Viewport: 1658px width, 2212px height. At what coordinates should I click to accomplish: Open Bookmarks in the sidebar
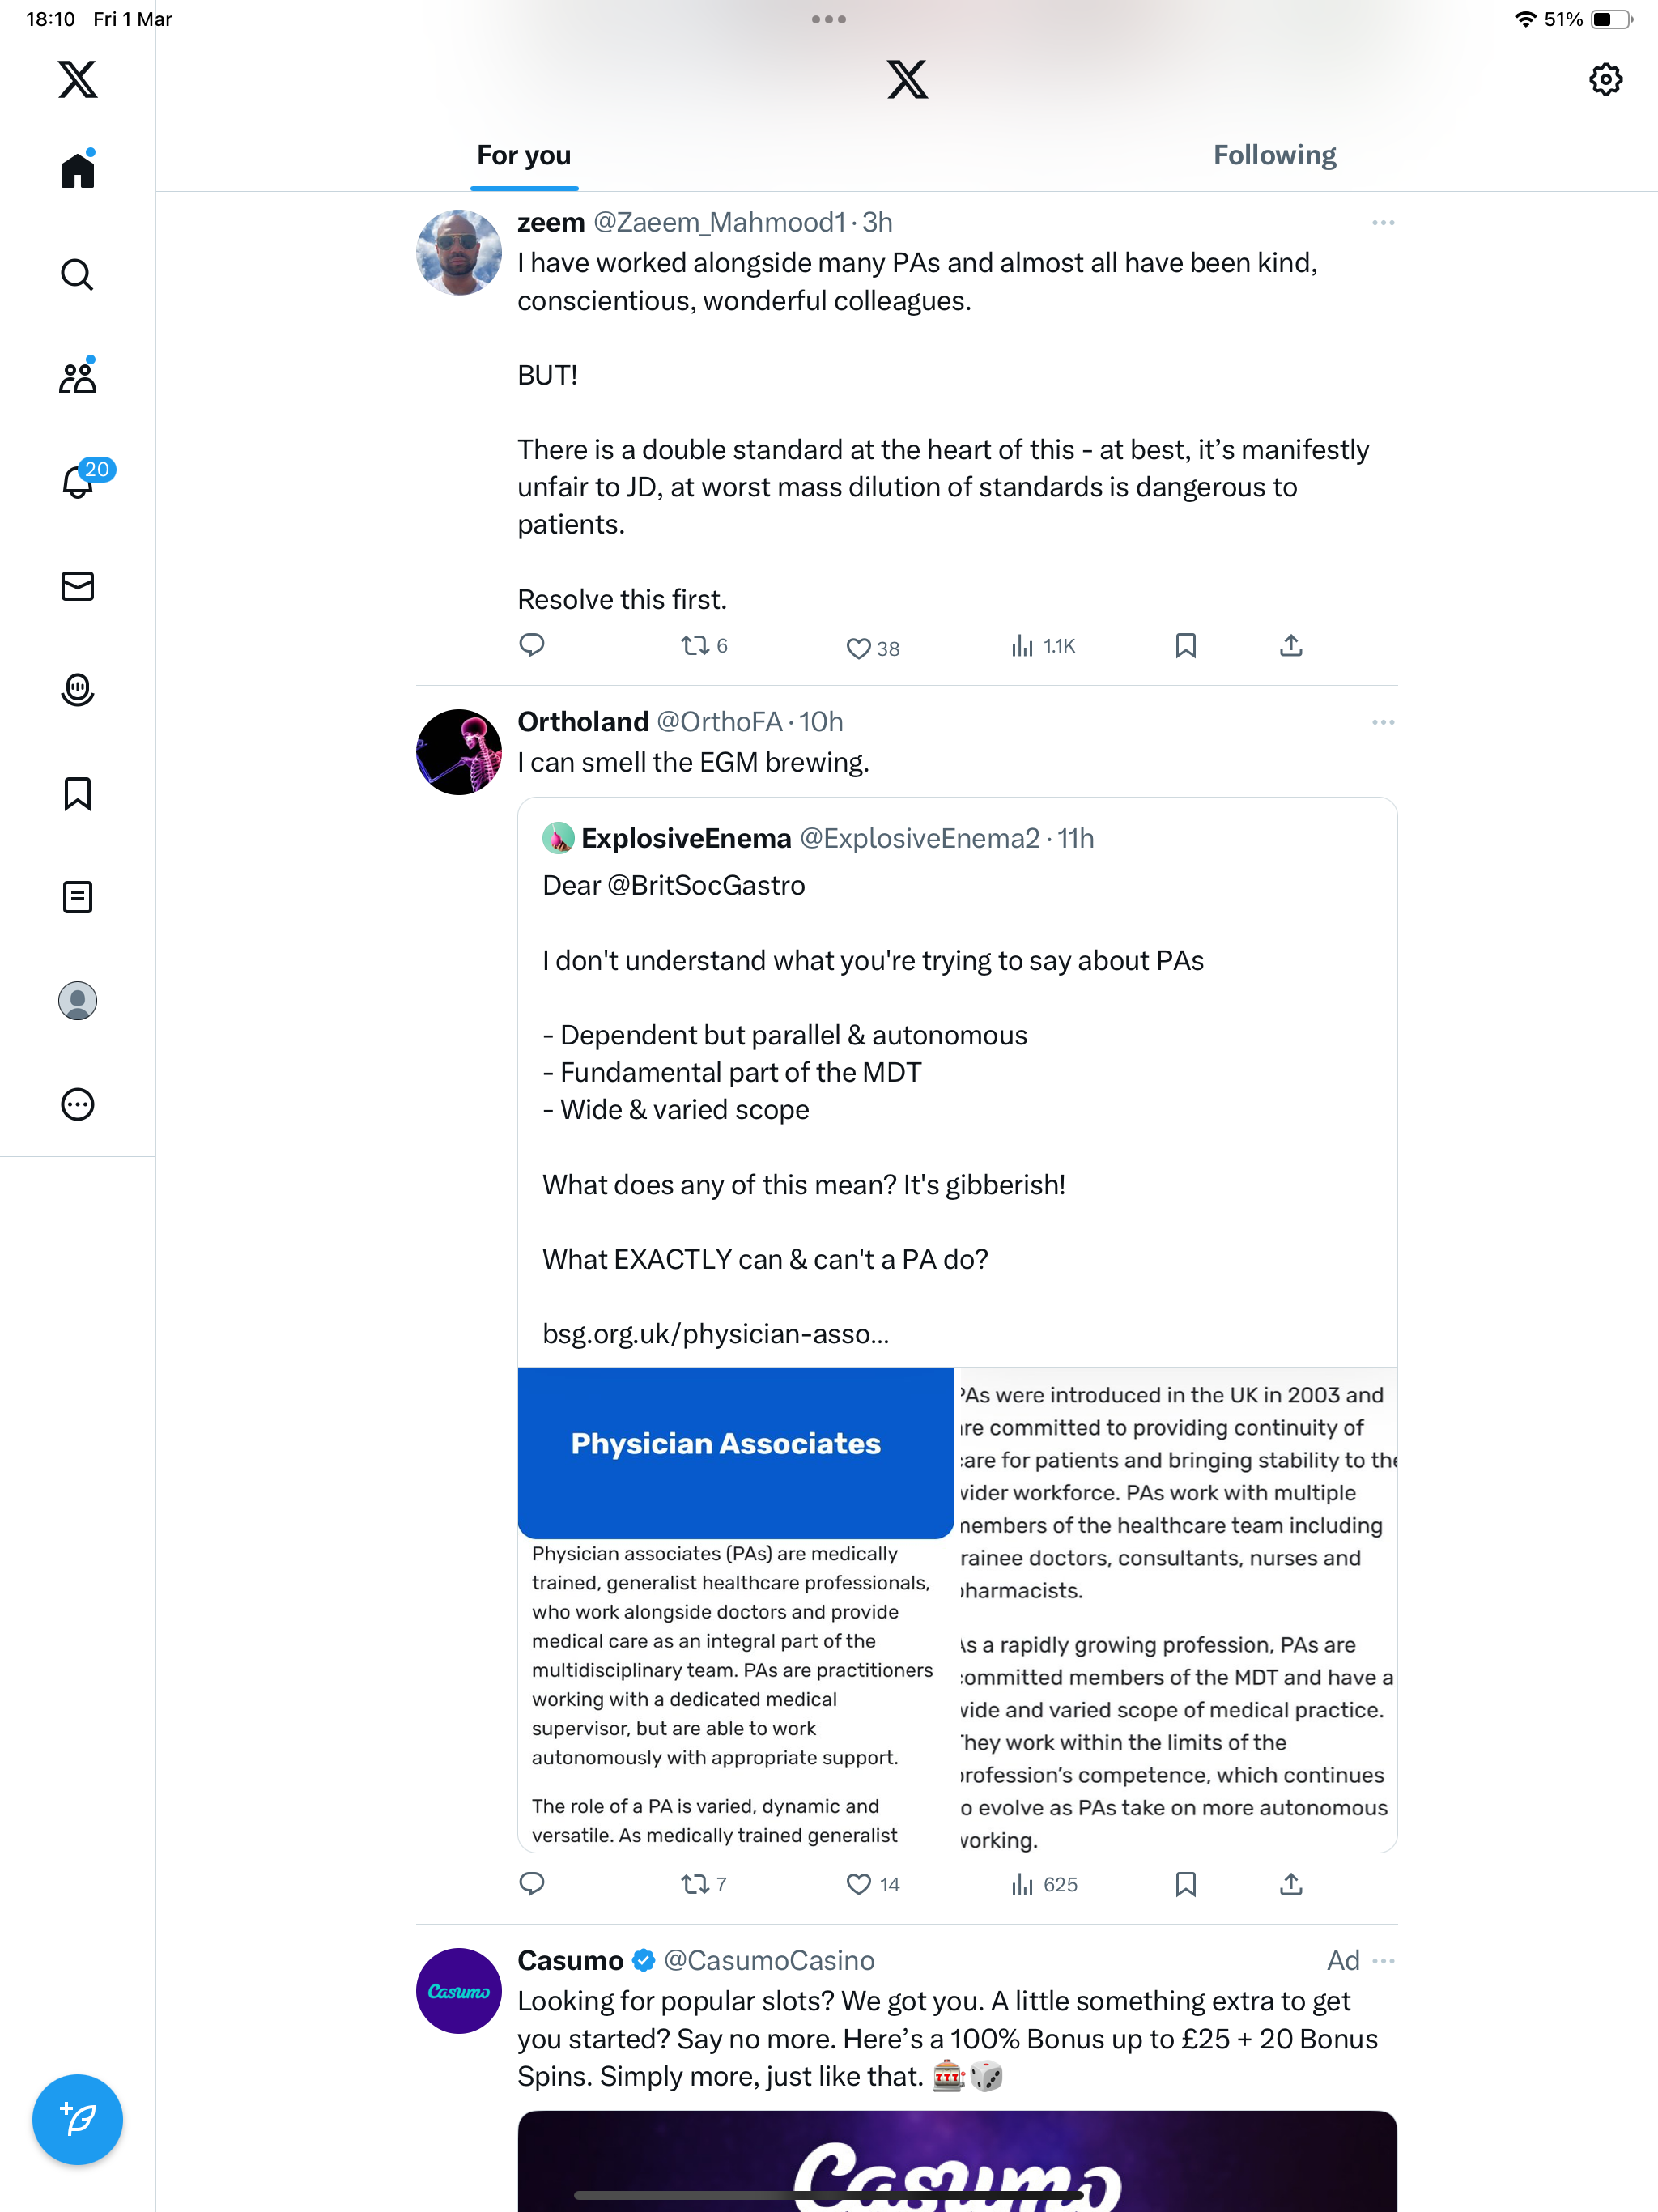pos(77,794)
